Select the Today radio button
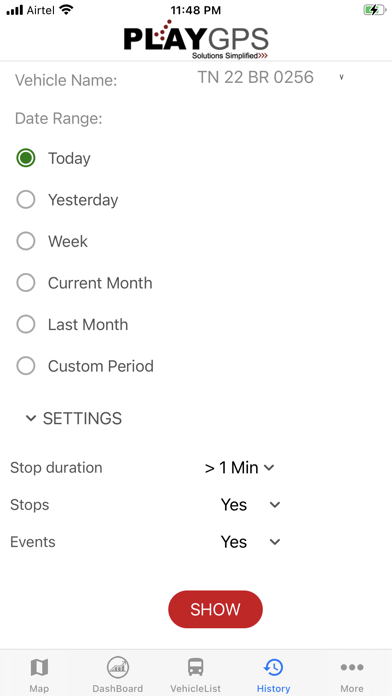The width and height of the screenshot is (392, 696). 26,158
